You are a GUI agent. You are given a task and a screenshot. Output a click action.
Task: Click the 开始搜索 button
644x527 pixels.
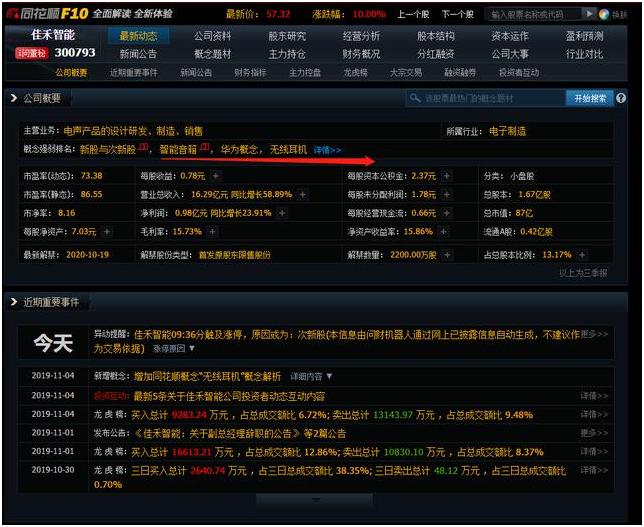[589, 98]
